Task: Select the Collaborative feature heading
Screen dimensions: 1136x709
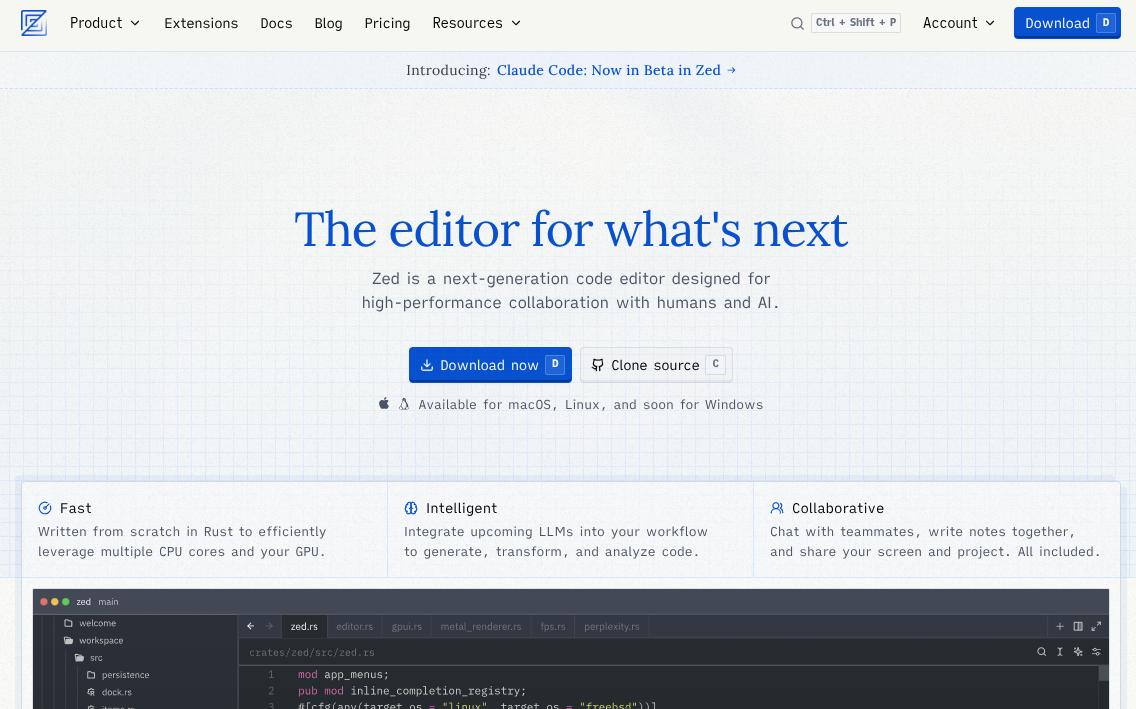Action: click(838, 508)
